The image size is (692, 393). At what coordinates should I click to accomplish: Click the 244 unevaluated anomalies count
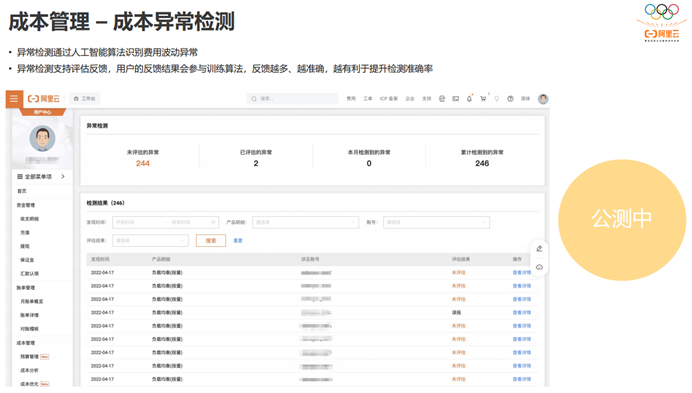click(143, 164)
